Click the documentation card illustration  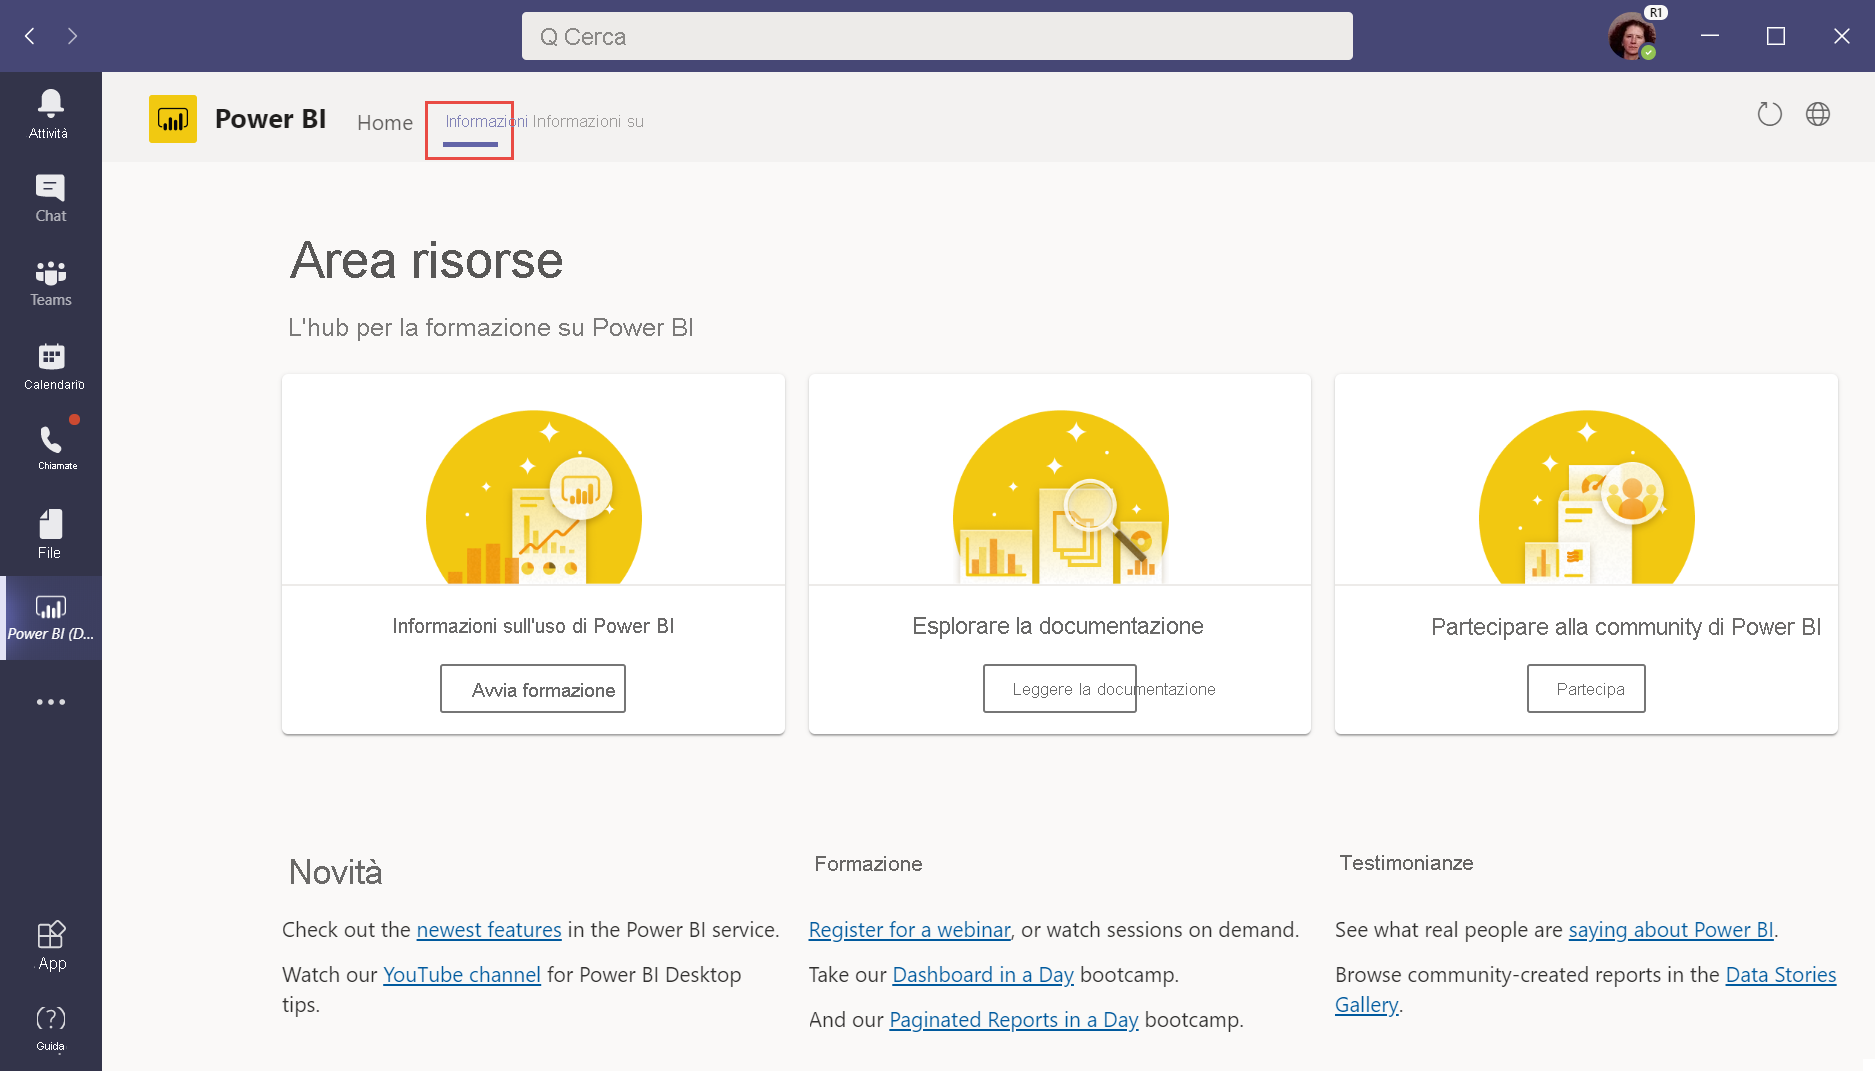click(1060, 497)
